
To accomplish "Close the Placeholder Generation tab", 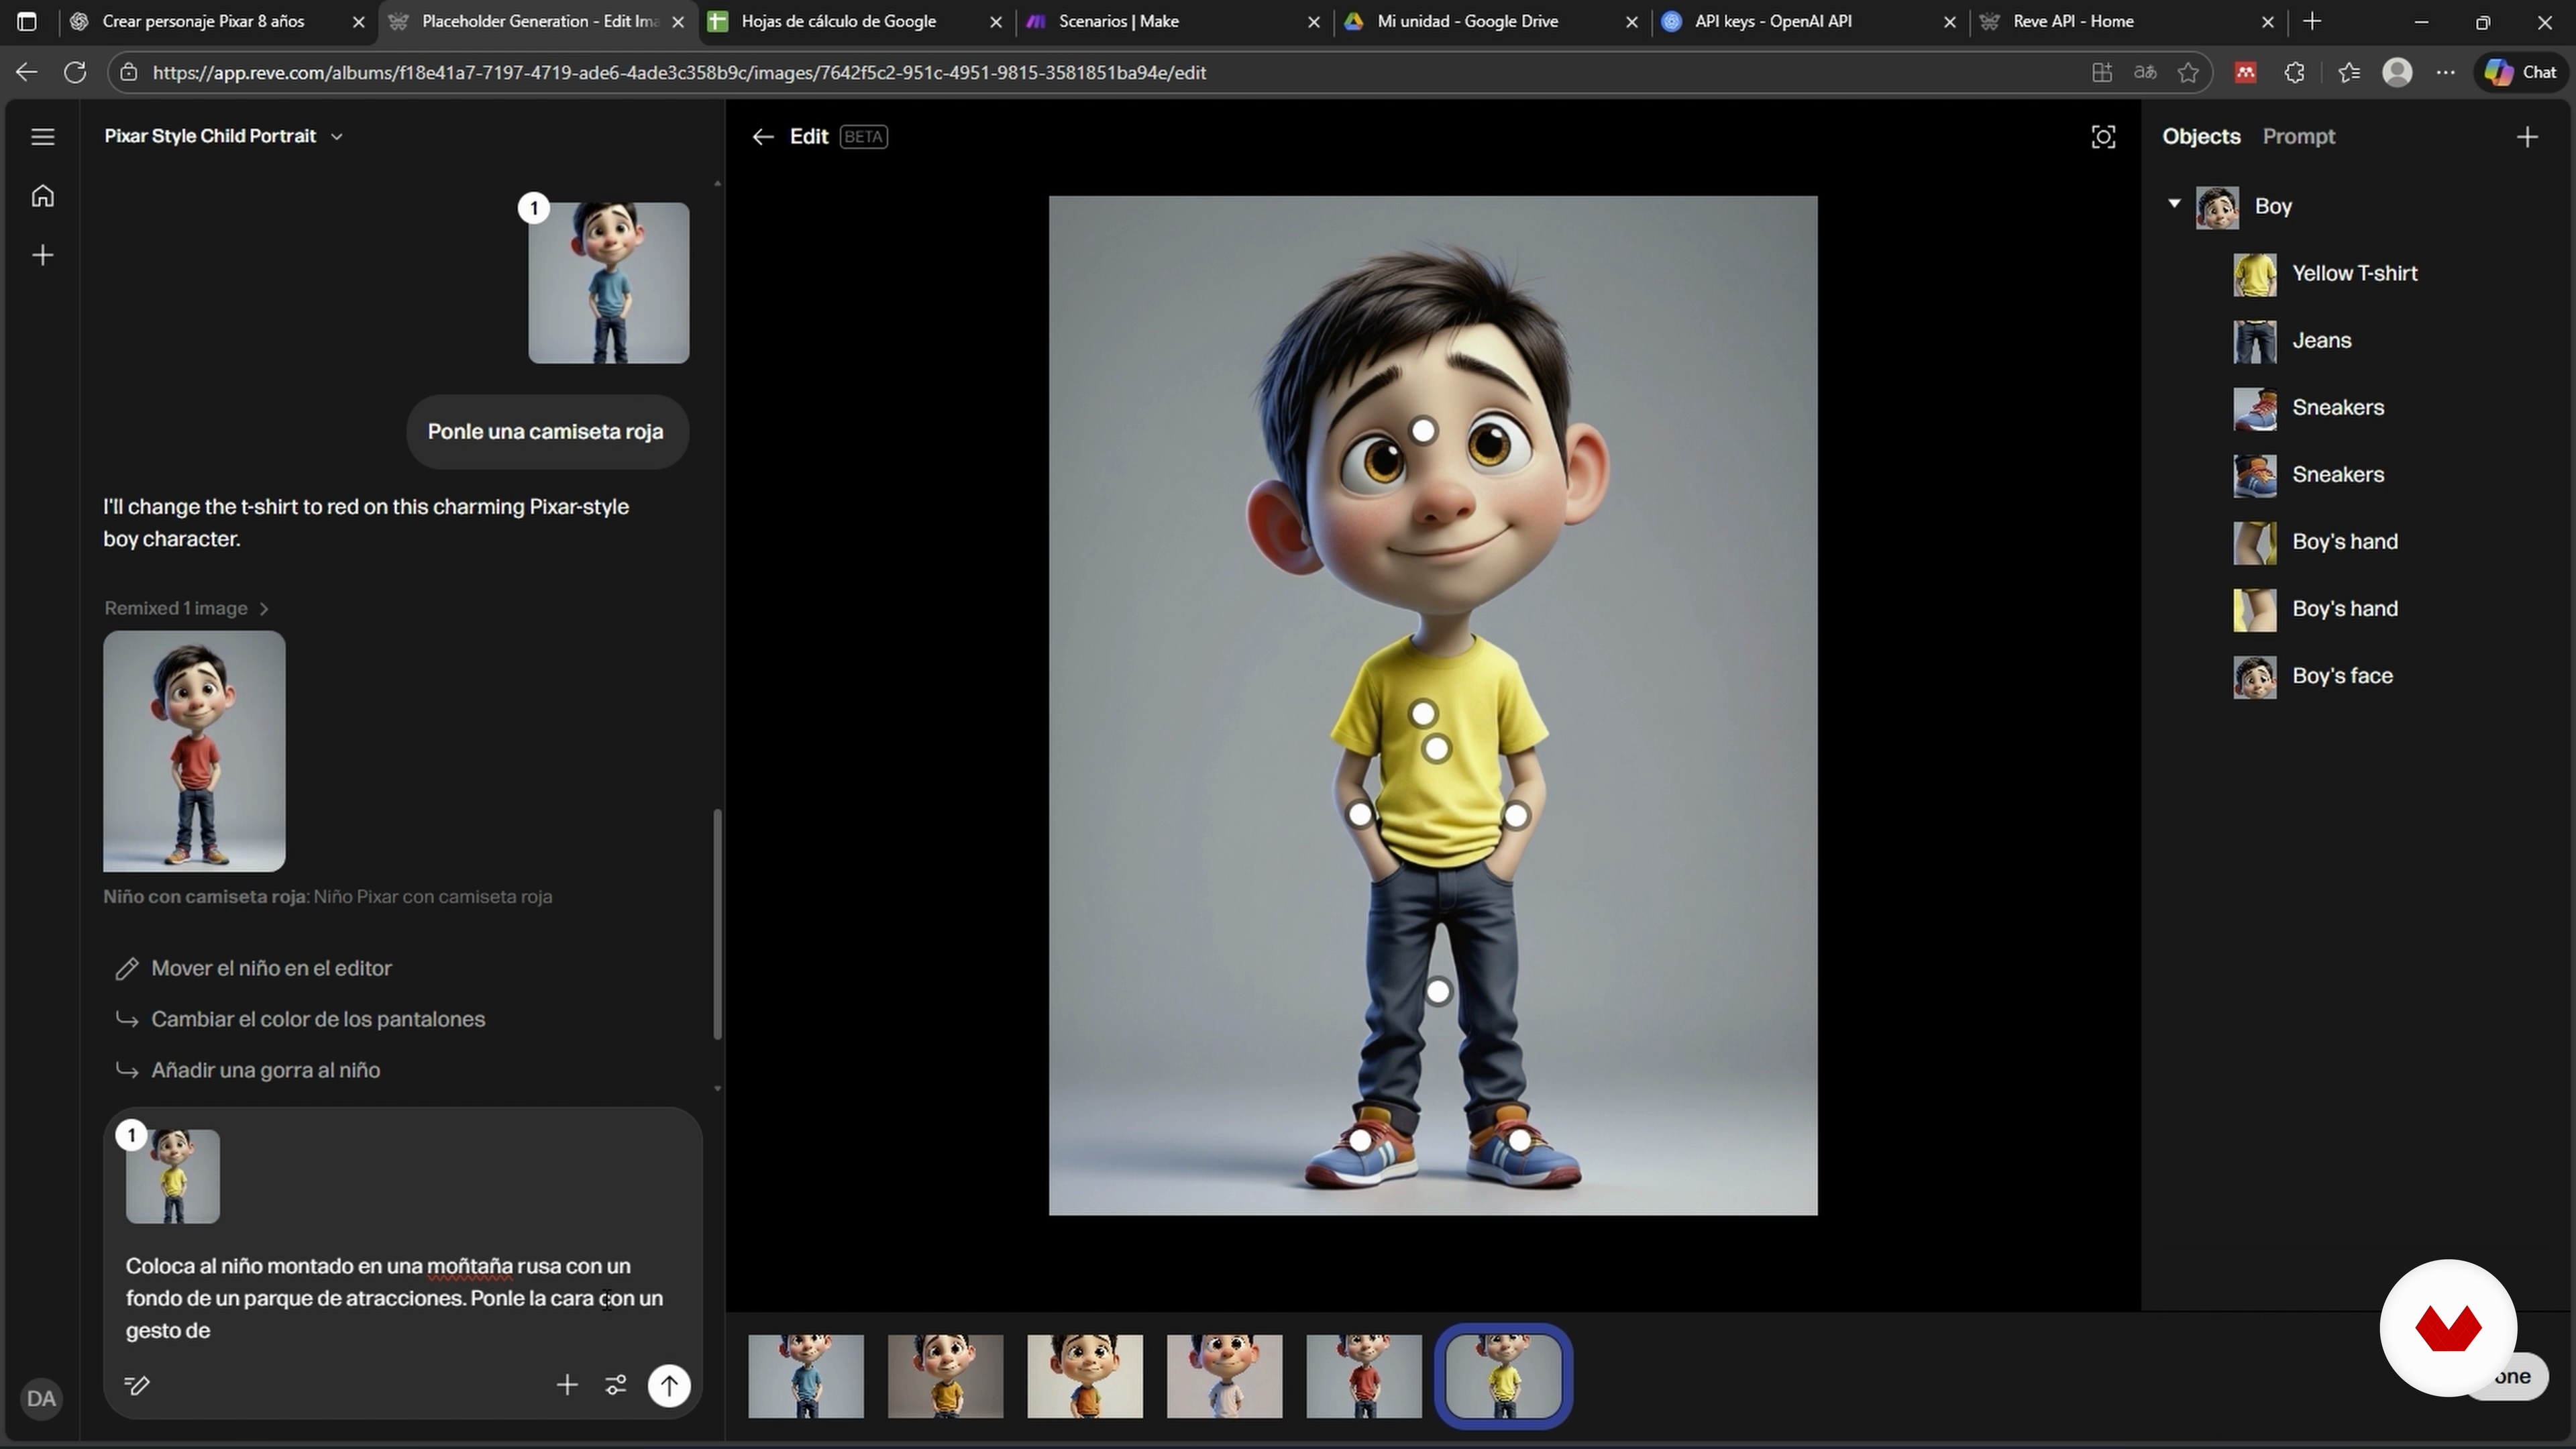I will point(678,21).
